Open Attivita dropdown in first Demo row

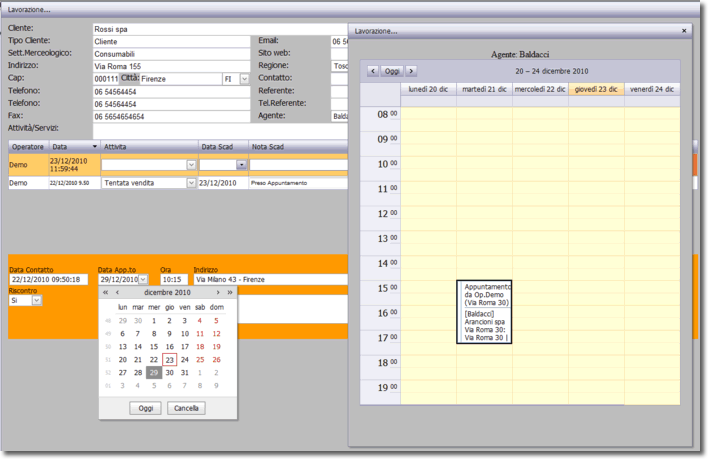coord(191,165)
